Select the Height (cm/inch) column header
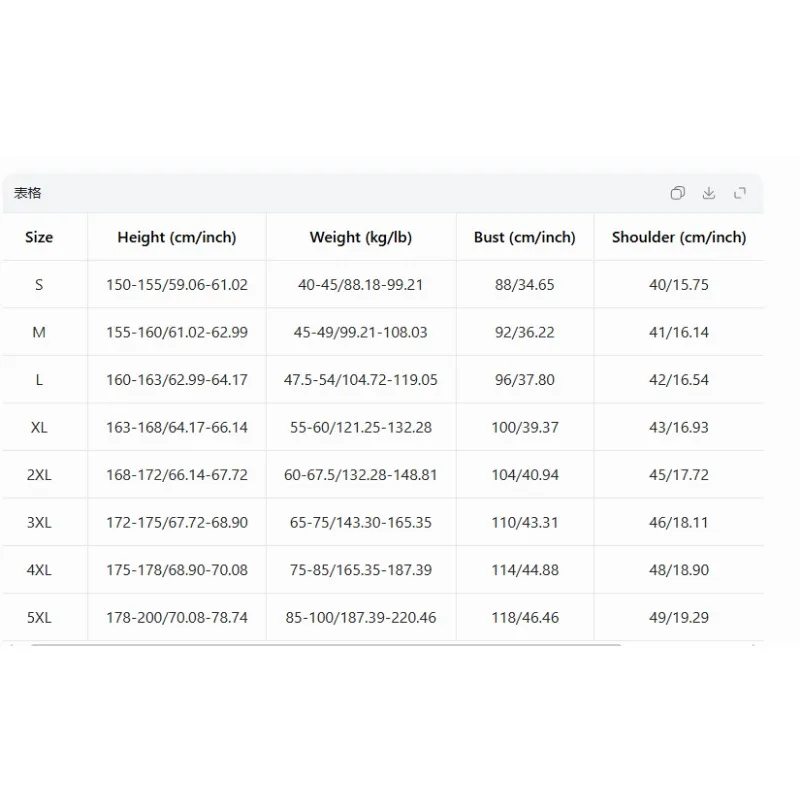This screenshot has height=800, width=800. [177, 237]
